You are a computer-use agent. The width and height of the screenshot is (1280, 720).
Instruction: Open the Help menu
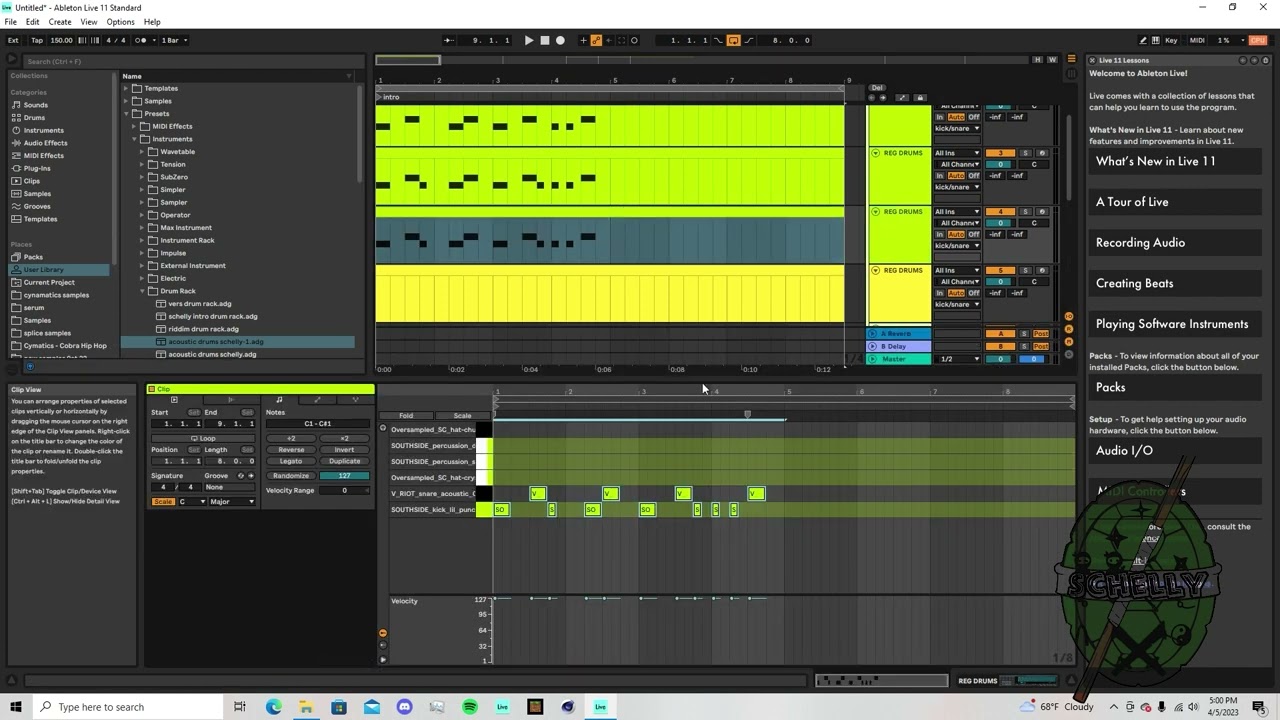(152, 22)
